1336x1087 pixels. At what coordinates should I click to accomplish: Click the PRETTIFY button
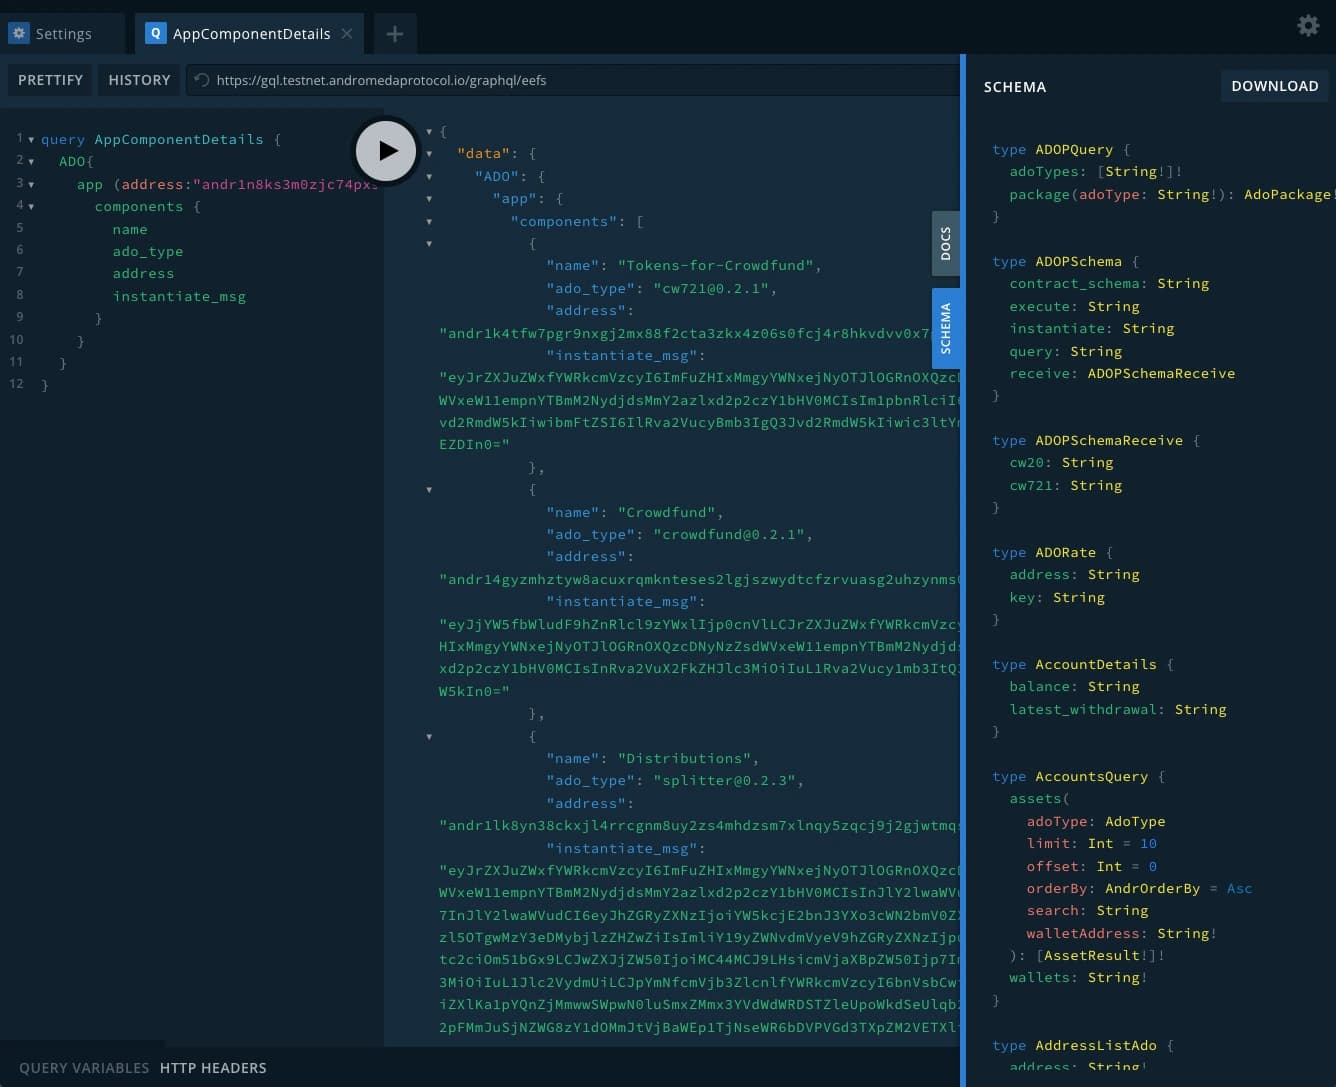coord(50,80)
